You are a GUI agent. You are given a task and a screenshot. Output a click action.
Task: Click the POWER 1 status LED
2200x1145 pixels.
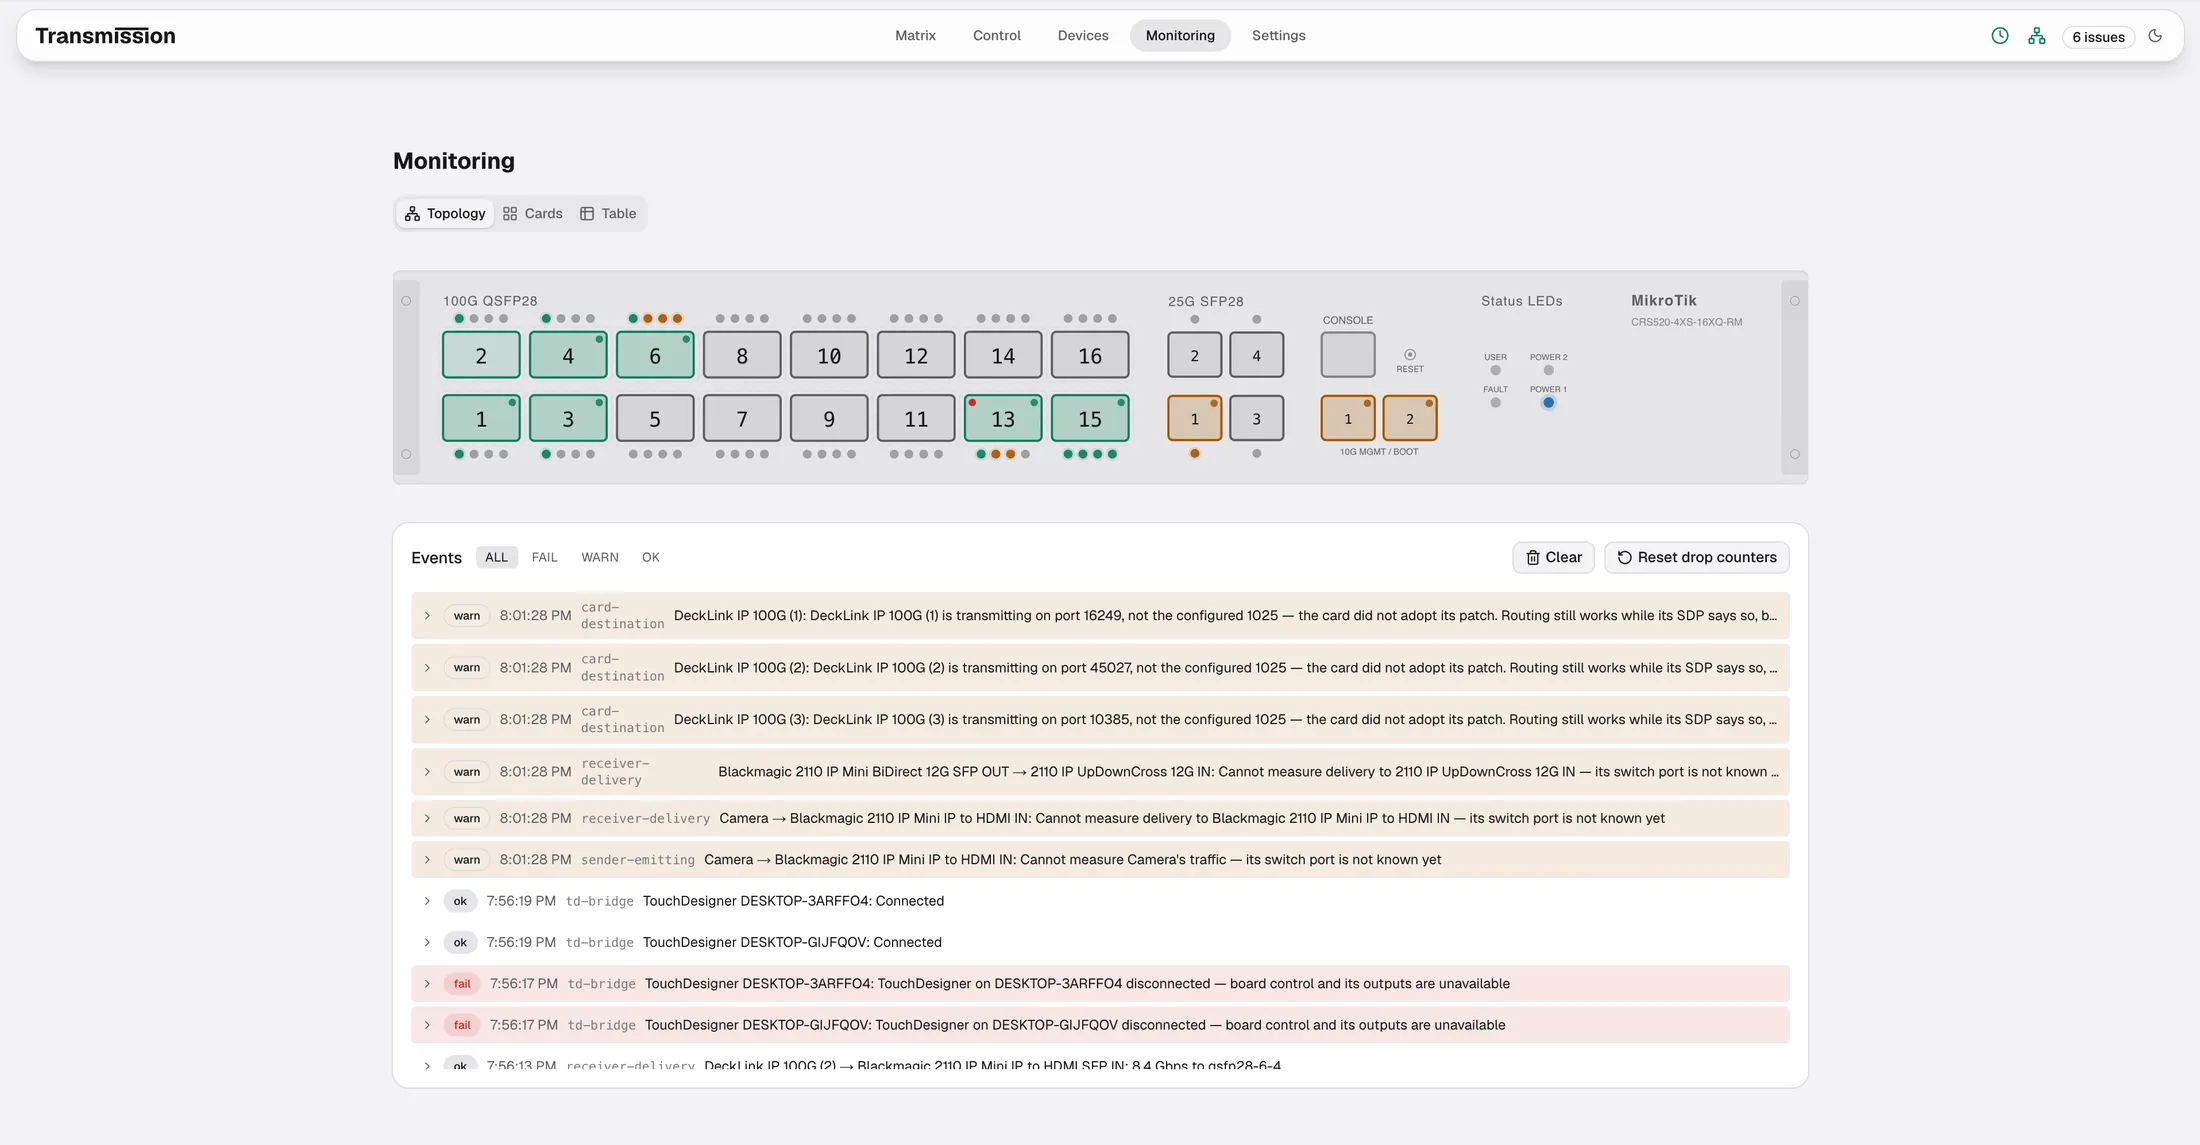[x=1548, y=403]
